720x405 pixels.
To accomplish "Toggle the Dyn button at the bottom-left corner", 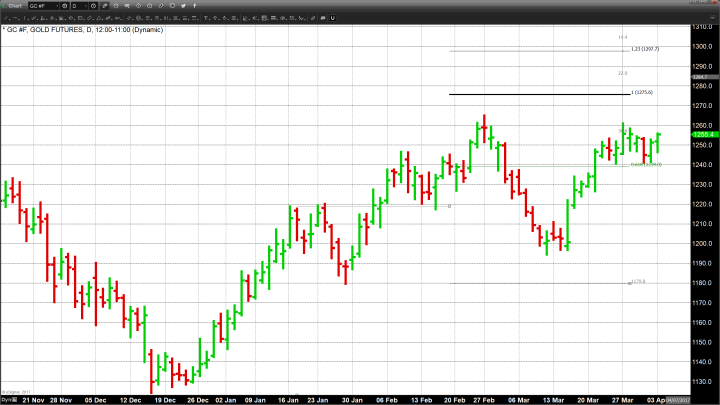I will point(6,400).
